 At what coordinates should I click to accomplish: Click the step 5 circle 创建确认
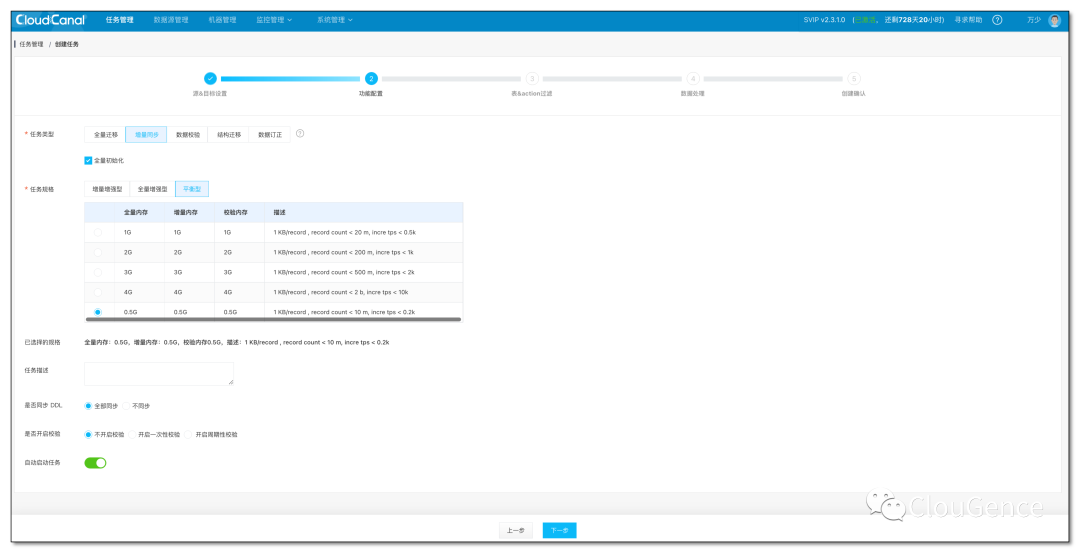click(x=853, y=79)
